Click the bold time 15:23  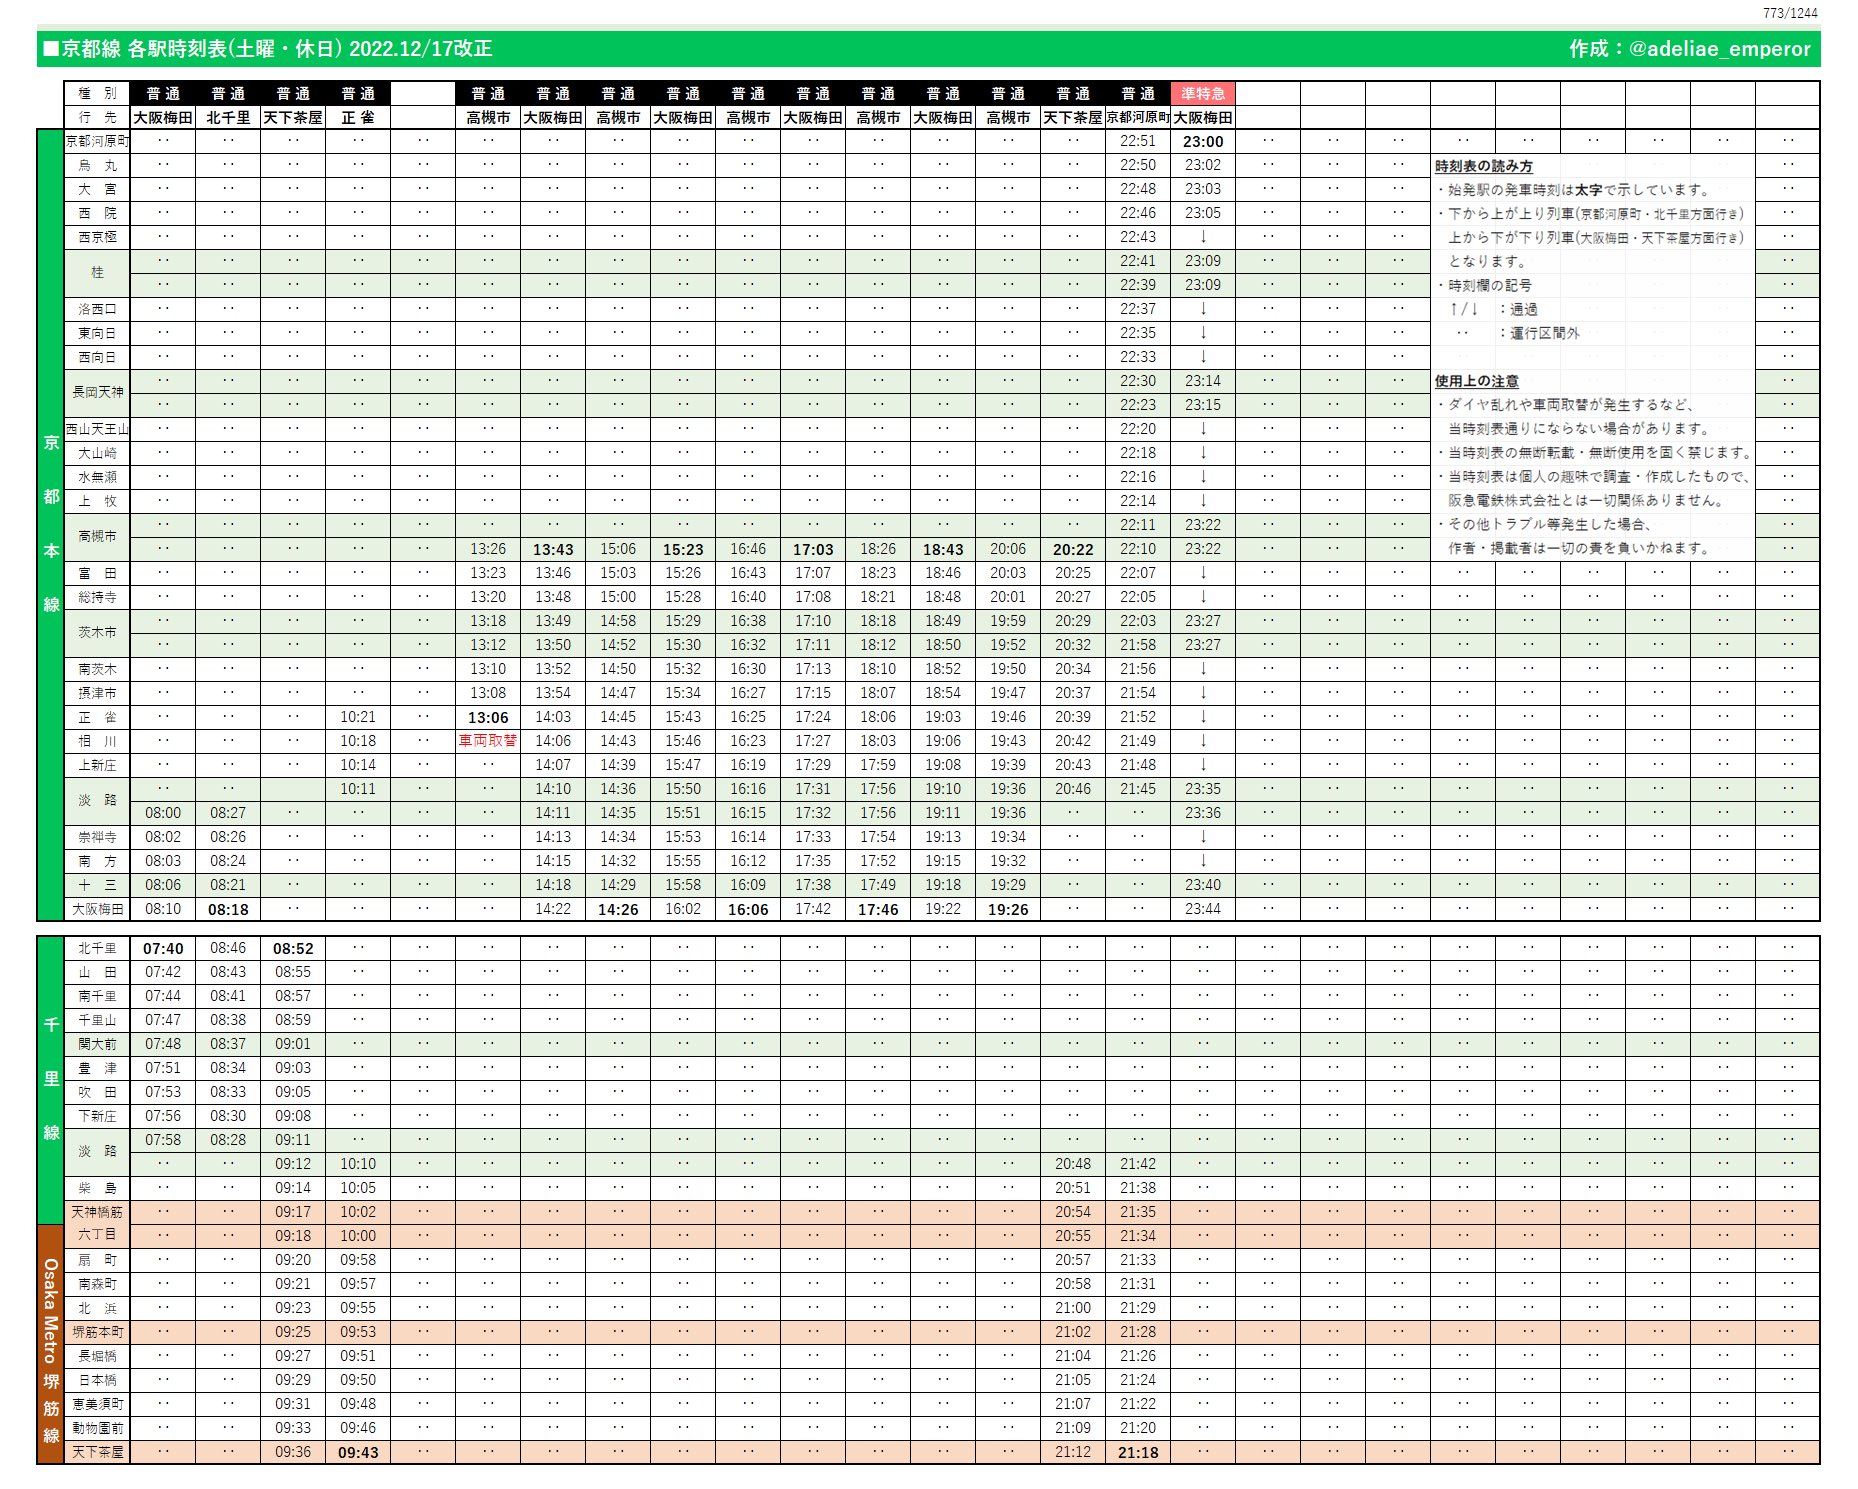click(x=683, y=549)
